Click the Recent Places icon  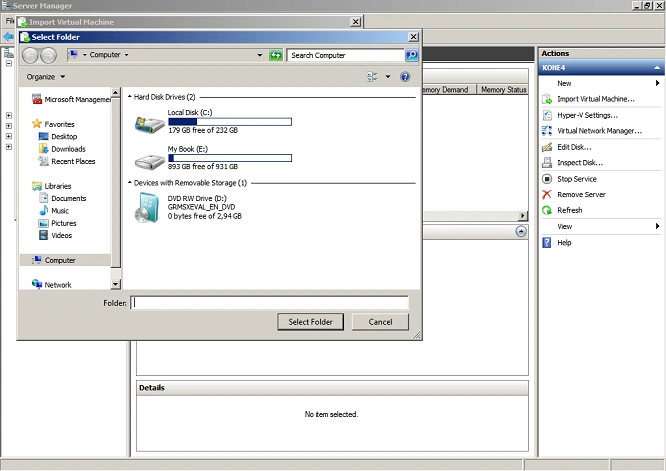(43, 161)
